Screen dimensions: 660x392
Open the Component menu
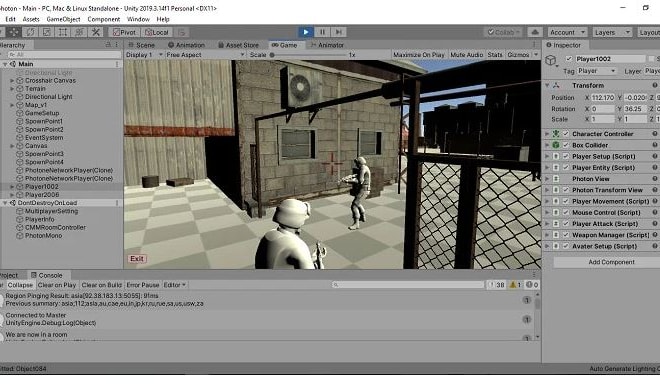[104, 19]
